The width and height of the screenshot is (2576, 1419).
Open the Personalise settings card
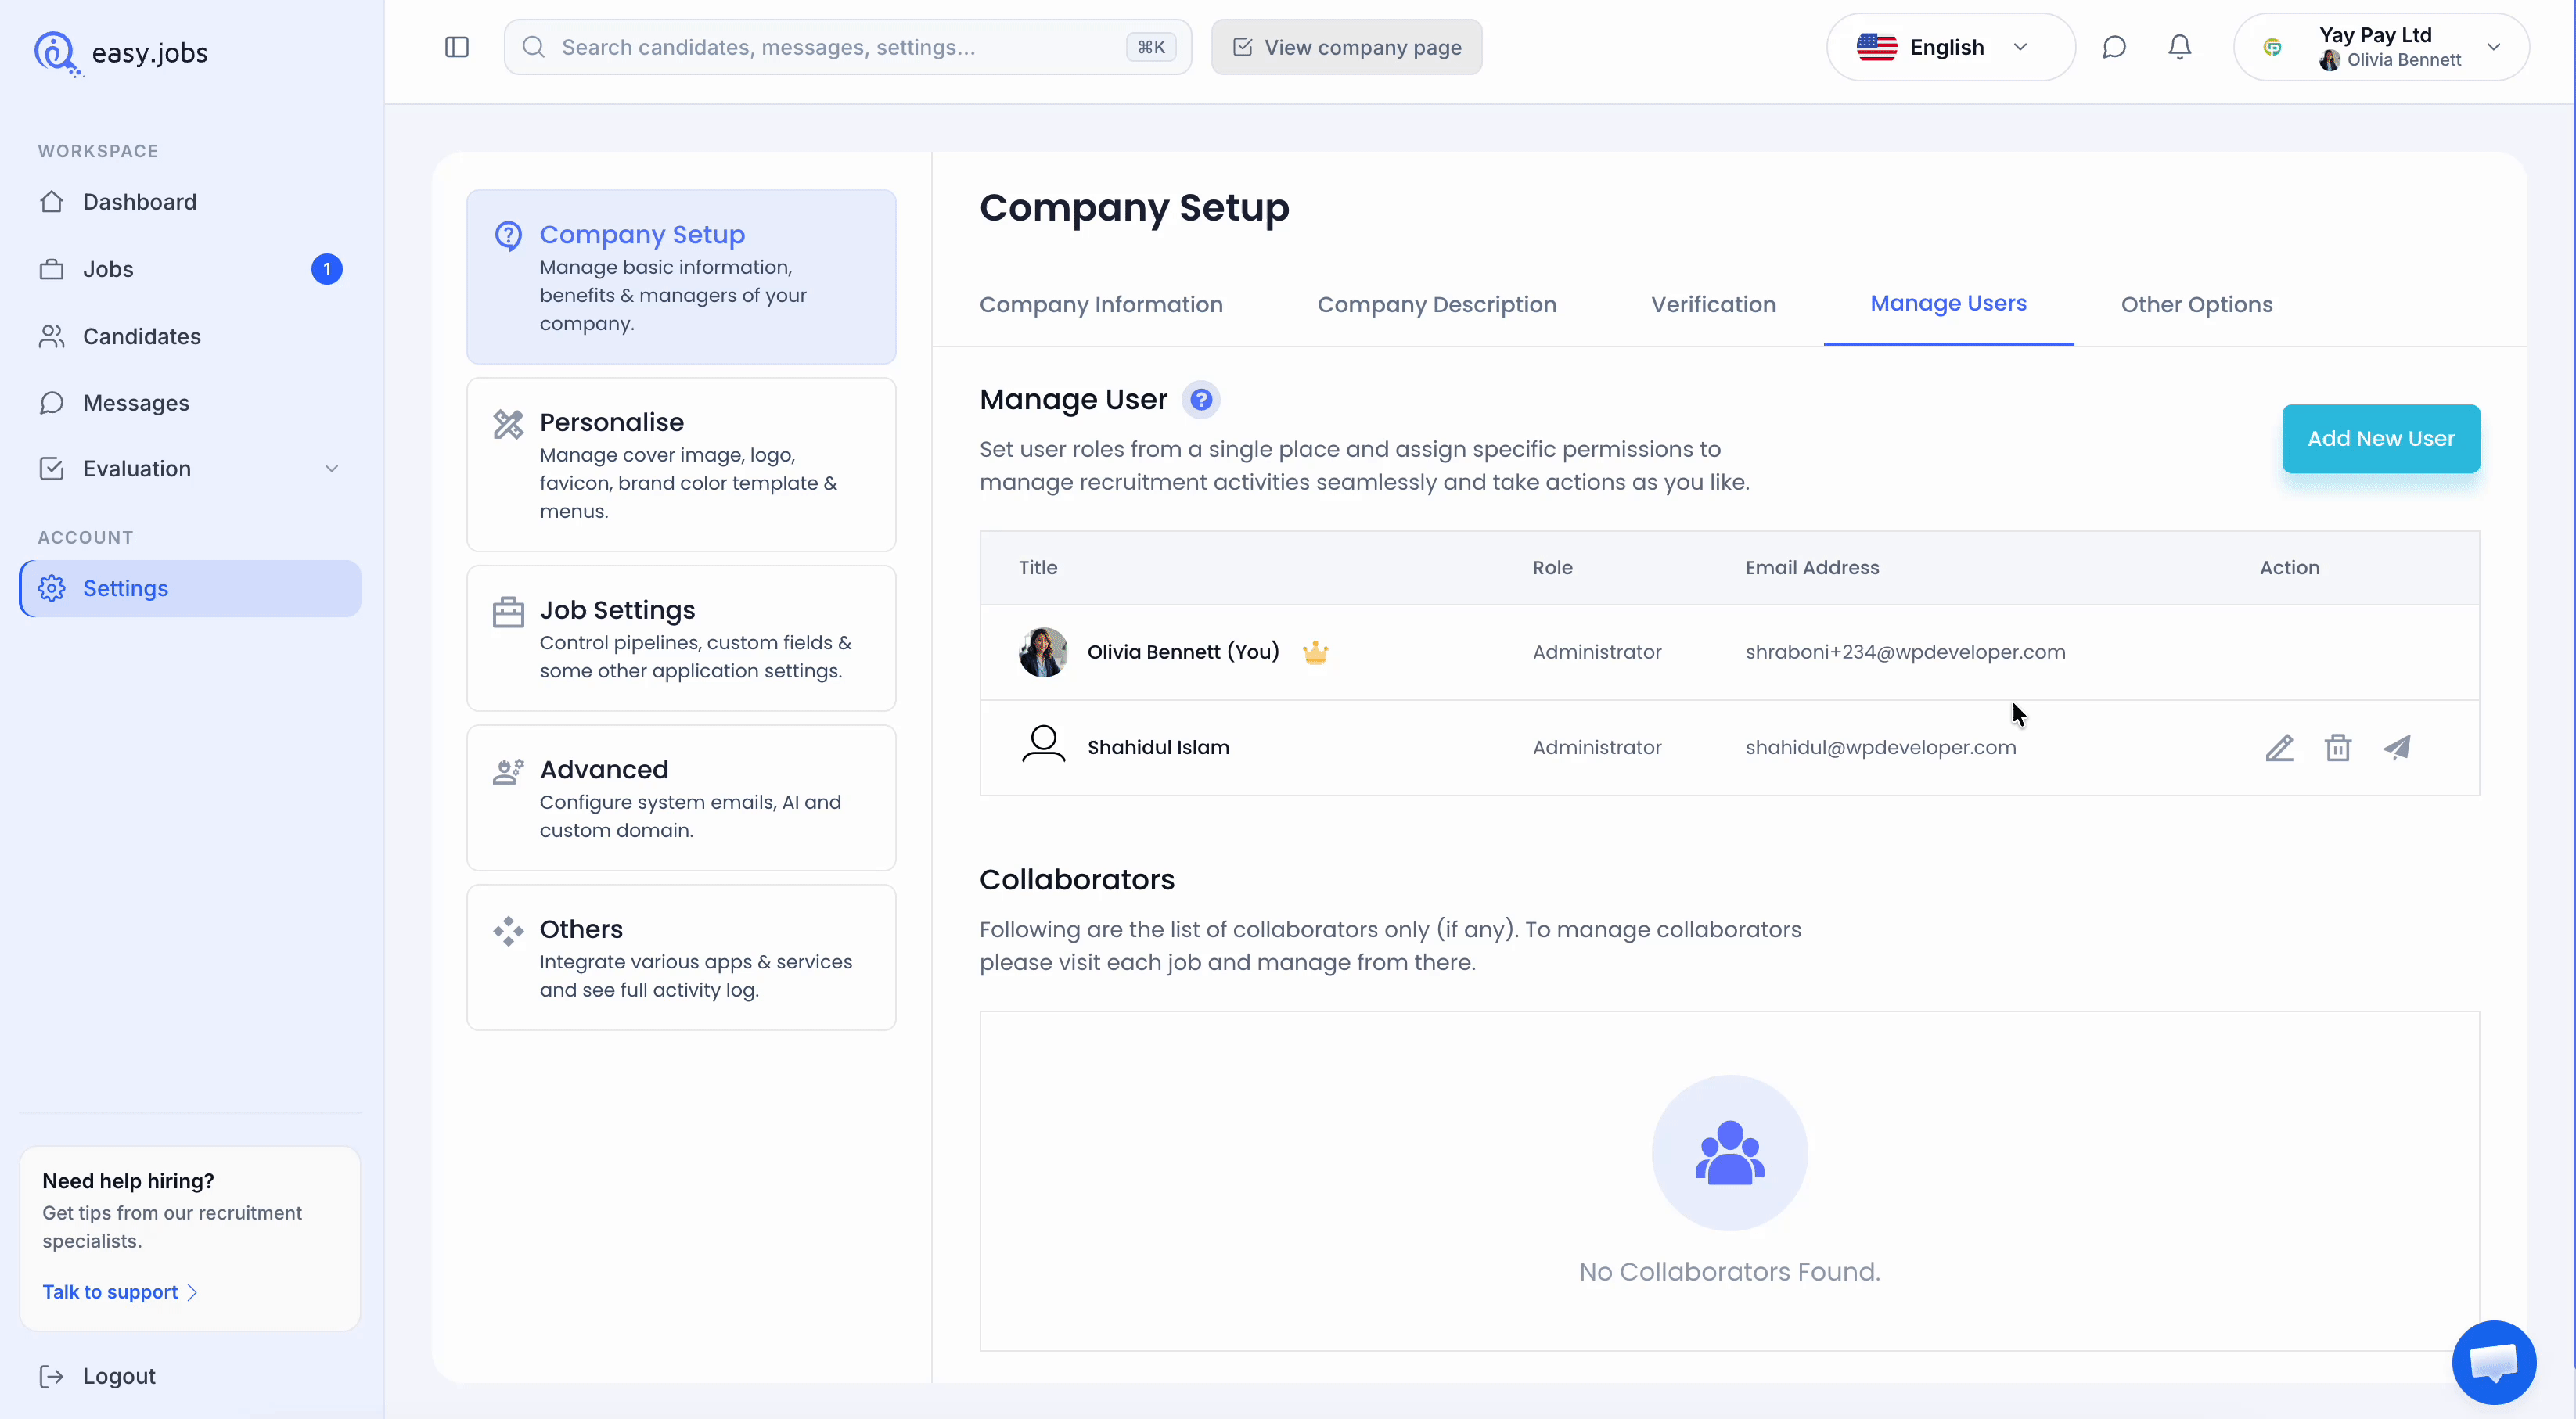pos(681,465)
